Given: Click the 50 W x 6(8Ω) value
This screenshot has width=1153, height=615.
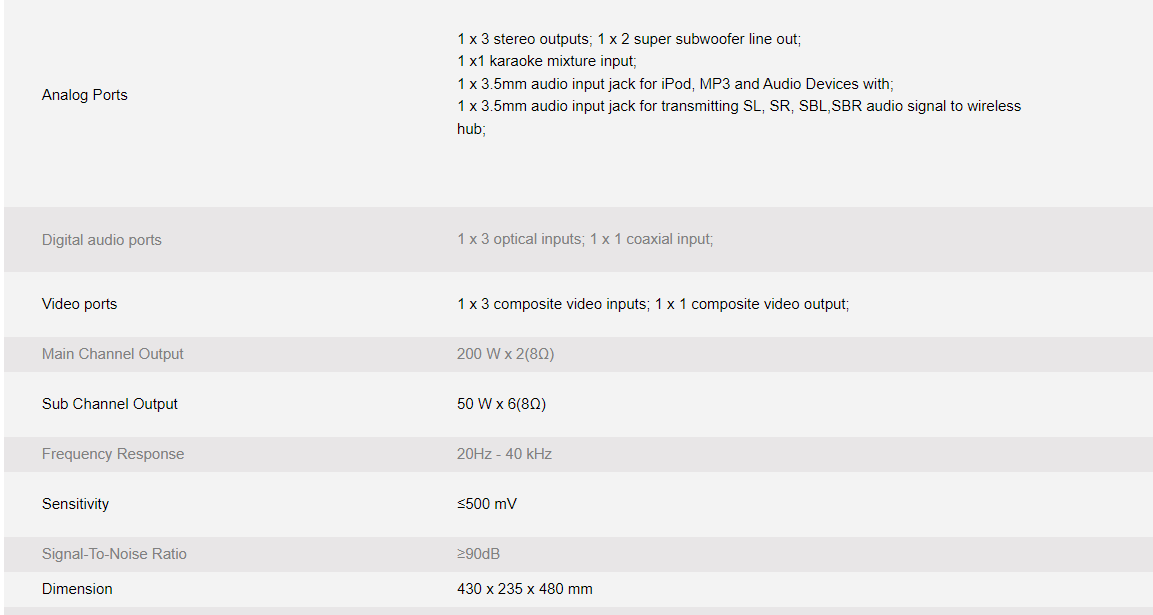Looking at the screenshot, I should [x=501, y=404].
